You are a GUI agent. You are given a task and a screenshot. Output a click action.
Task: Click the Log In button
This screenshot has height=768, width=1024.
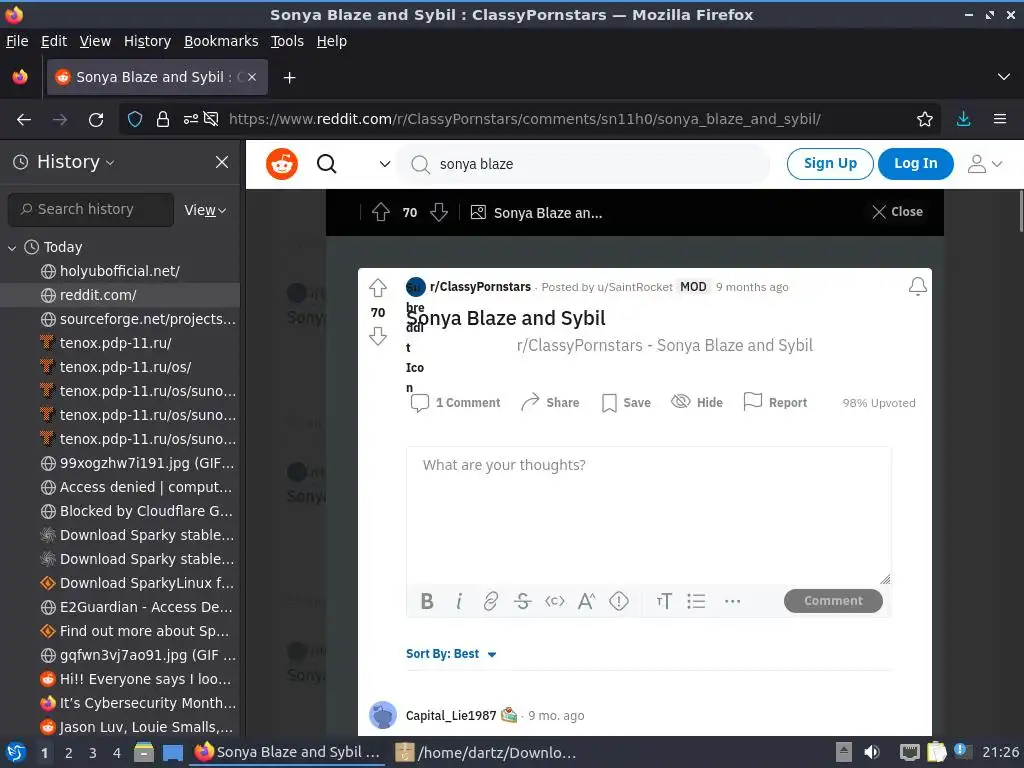[x=915, y=163]
